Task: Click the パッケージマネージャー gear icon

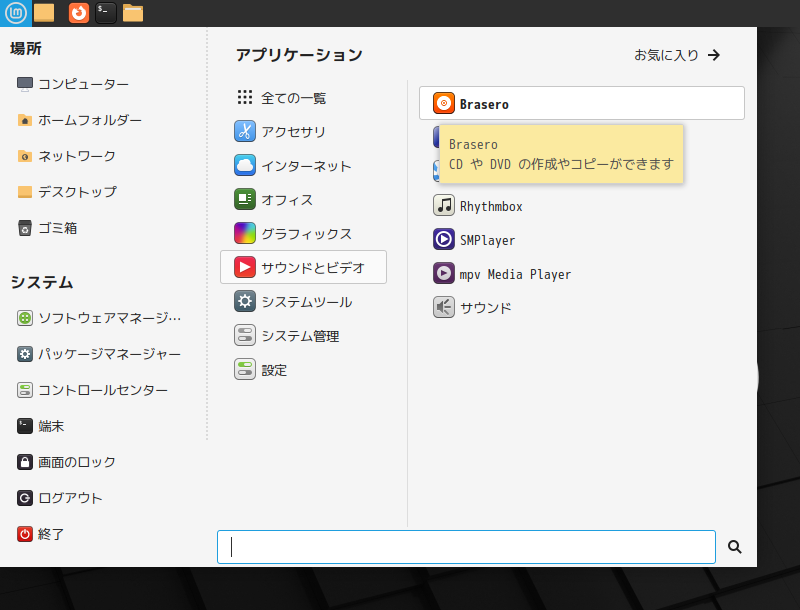Action: coord(24,354)
